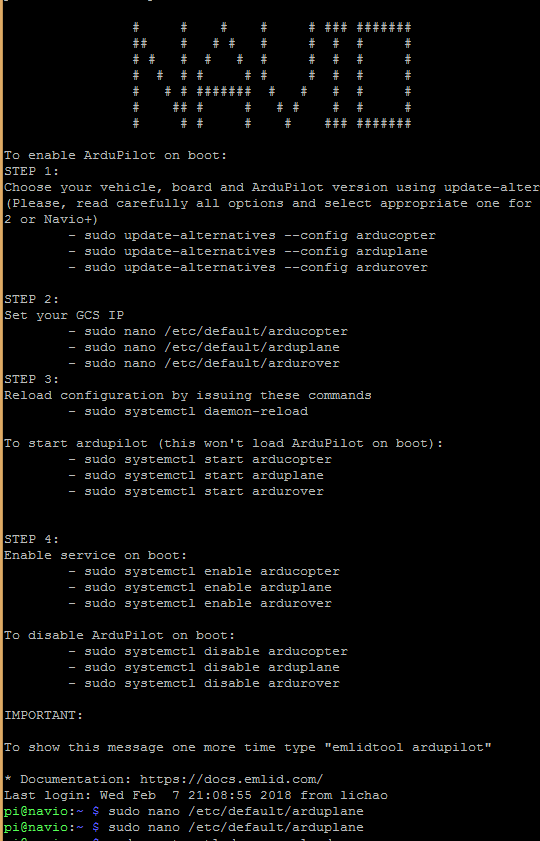Click the first pi@navio shell prompt

[x=51, y=812]
